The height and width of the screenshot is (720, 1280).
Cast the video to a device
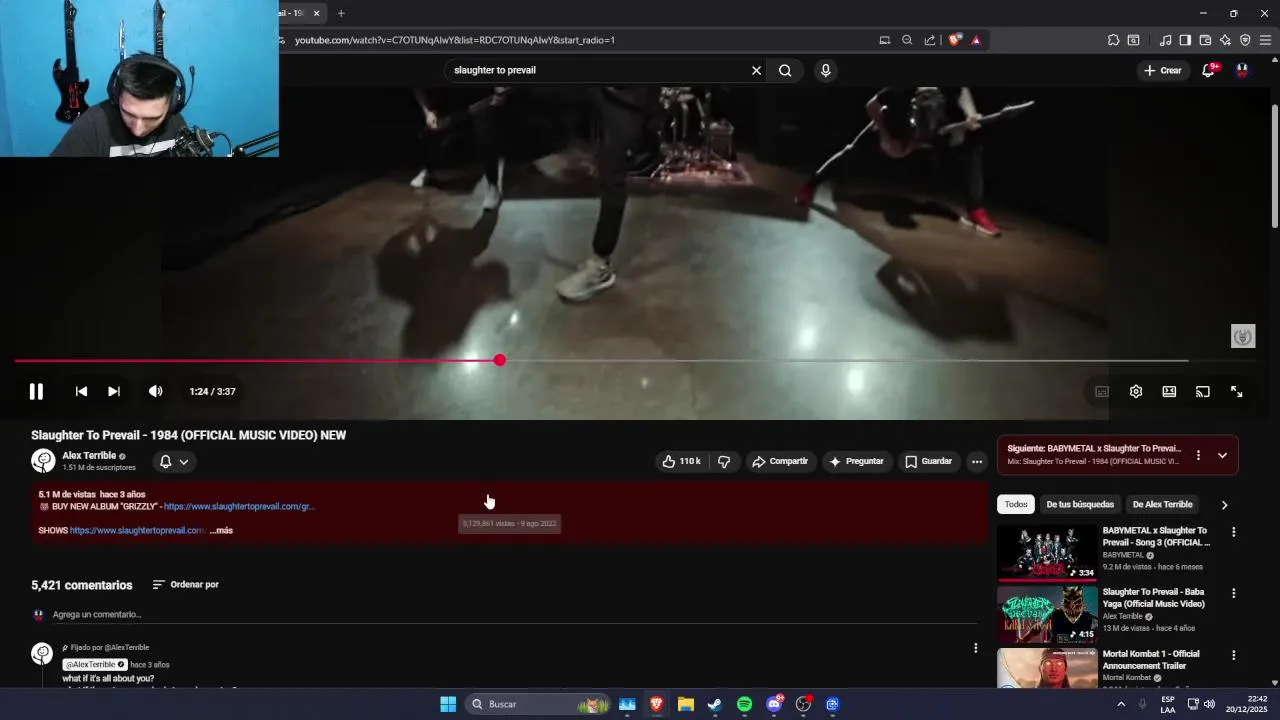1203,392
